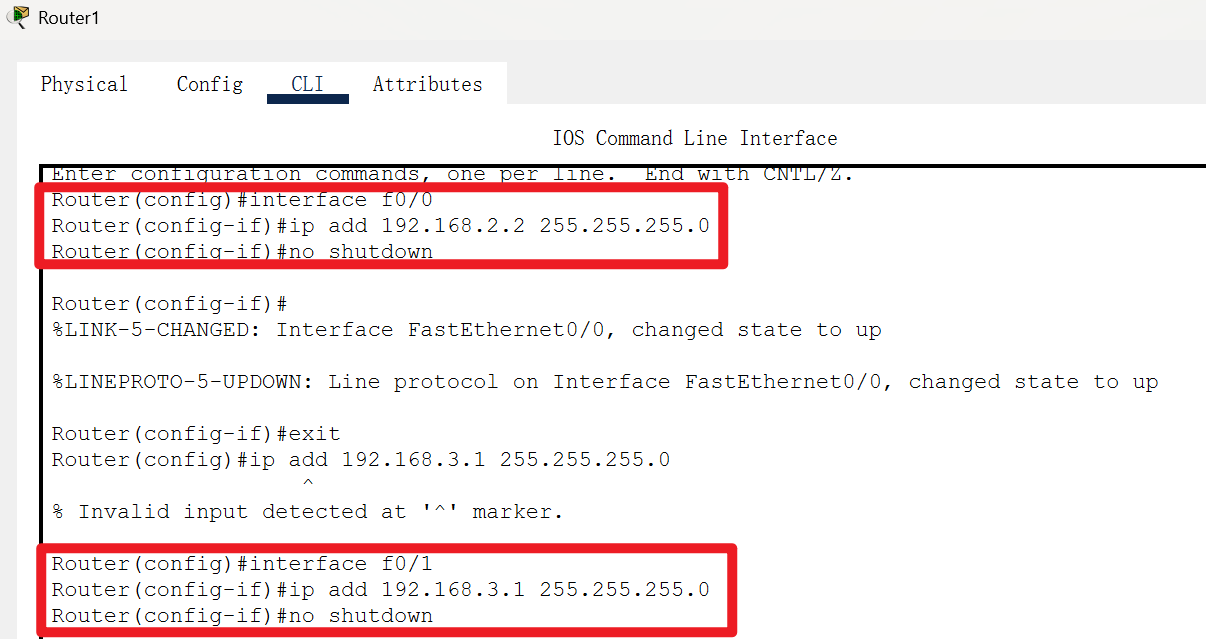Viewport: 1206px width, 639px height.
Task: Select the CLI tab
Action: point(307,84)
